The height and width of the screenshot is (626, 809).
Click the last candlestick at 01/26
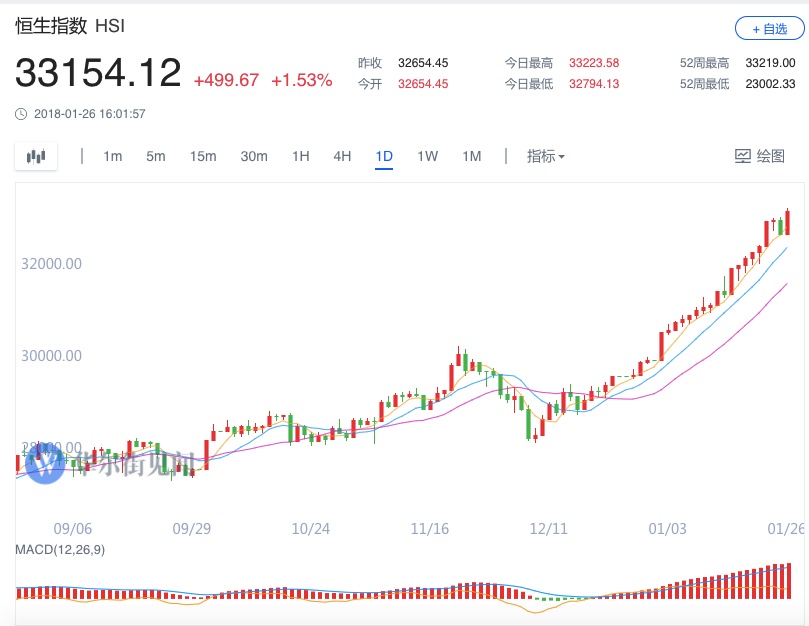point(788,222)
